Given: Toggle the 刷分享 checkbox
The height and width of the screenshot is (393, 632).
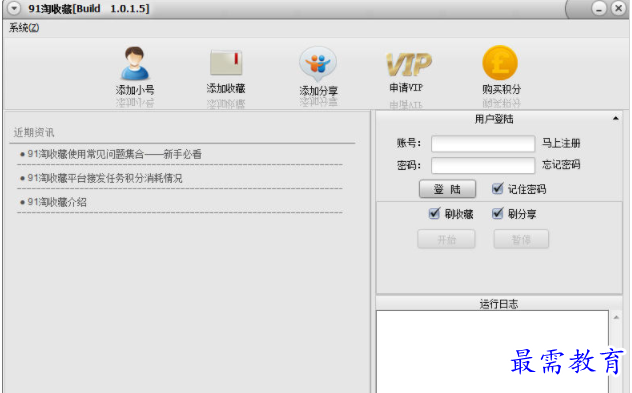Looking at the screenshot, I should [498, 213].
